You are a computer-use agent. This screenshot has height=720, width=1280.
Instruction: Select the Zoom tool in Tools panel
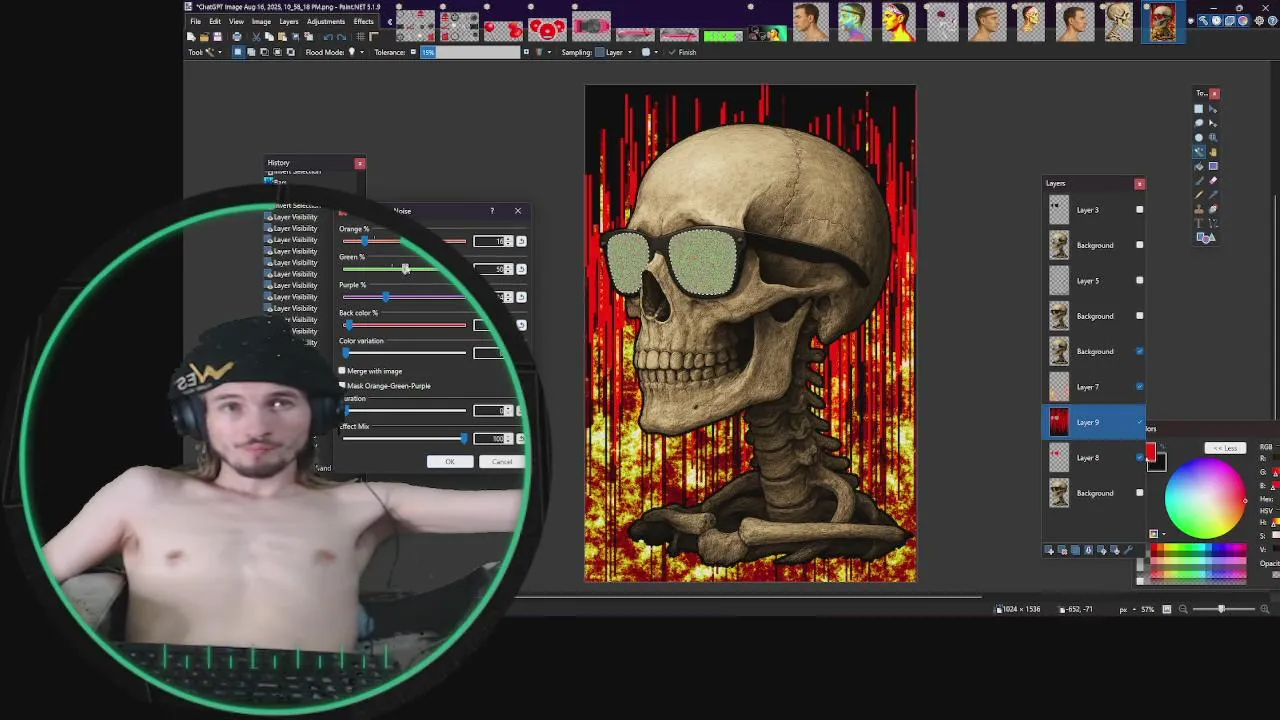[x=1213, y=137]
